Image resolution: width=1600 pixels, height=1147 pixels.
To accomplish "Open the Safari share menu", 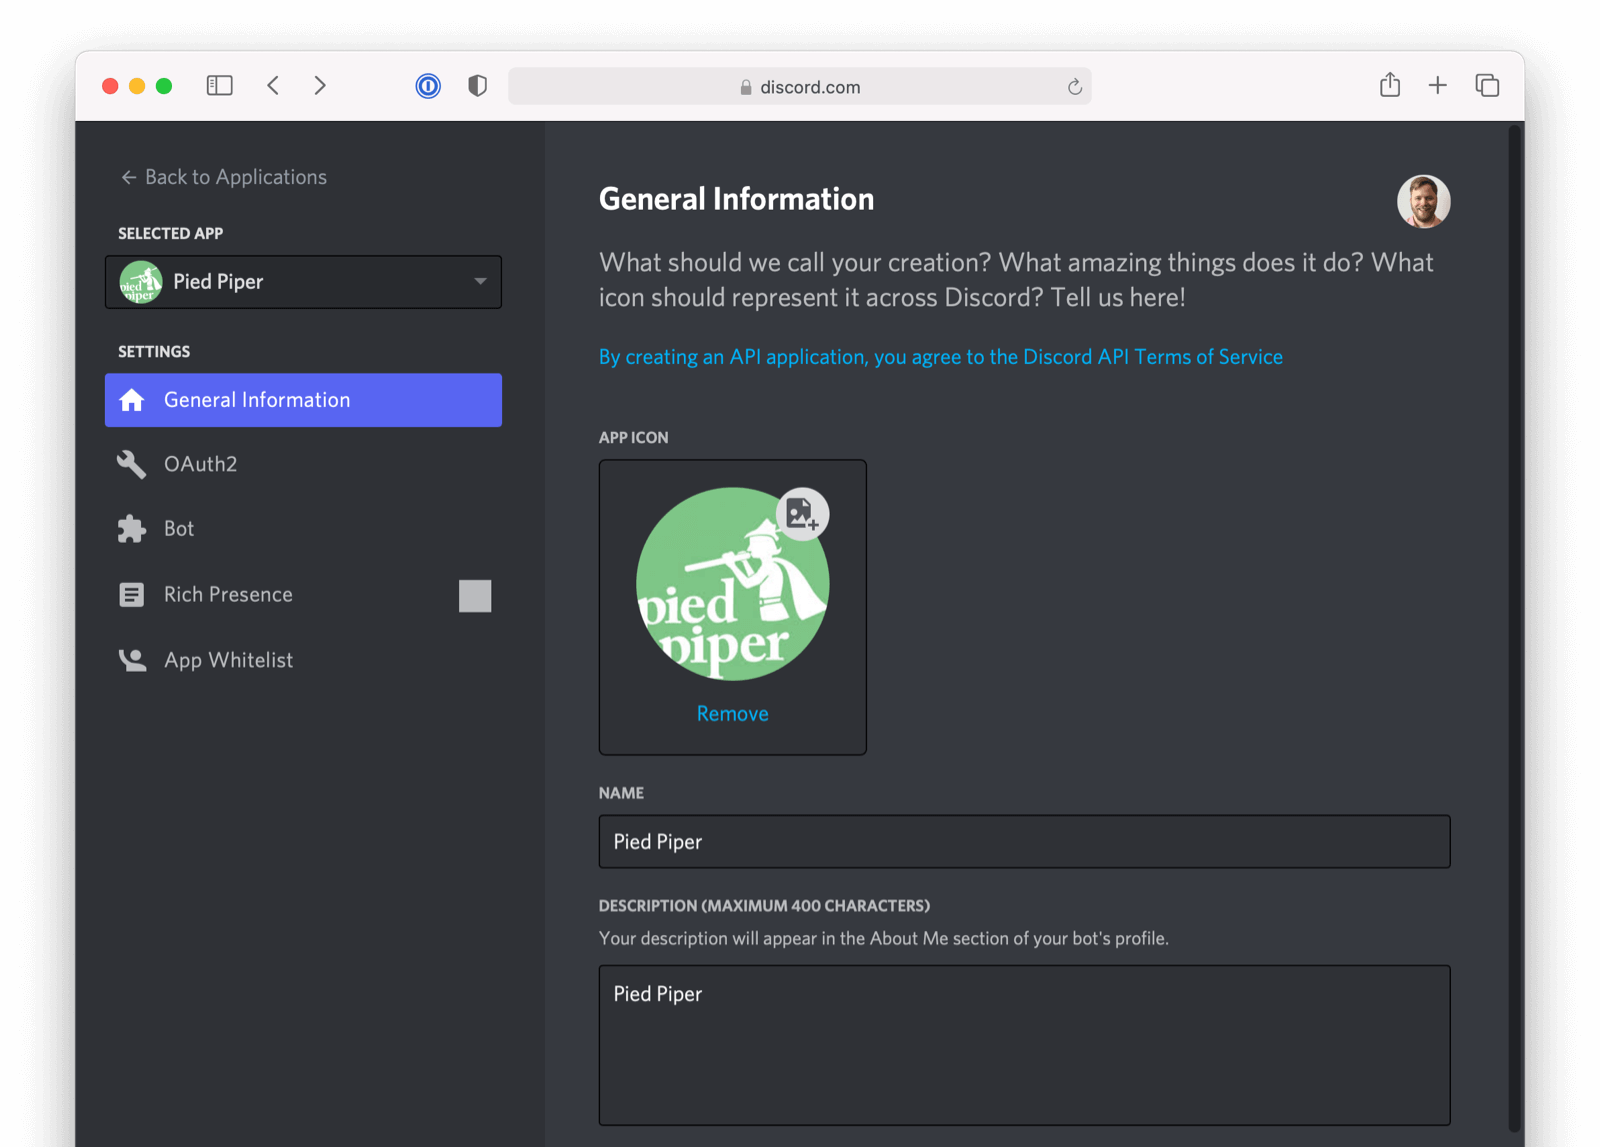I will pos(1390,85).
